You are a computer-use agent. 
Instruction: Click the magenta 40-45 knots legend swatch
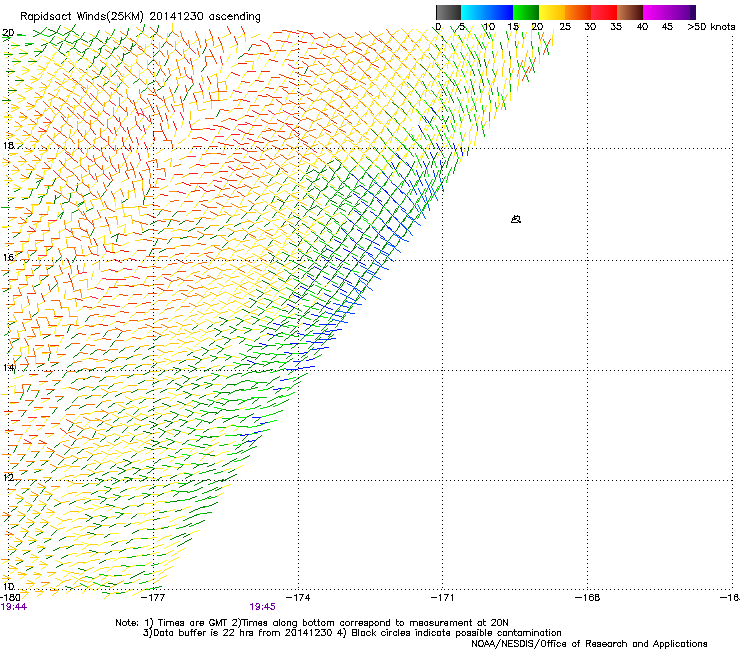click(x=656, y=12)
